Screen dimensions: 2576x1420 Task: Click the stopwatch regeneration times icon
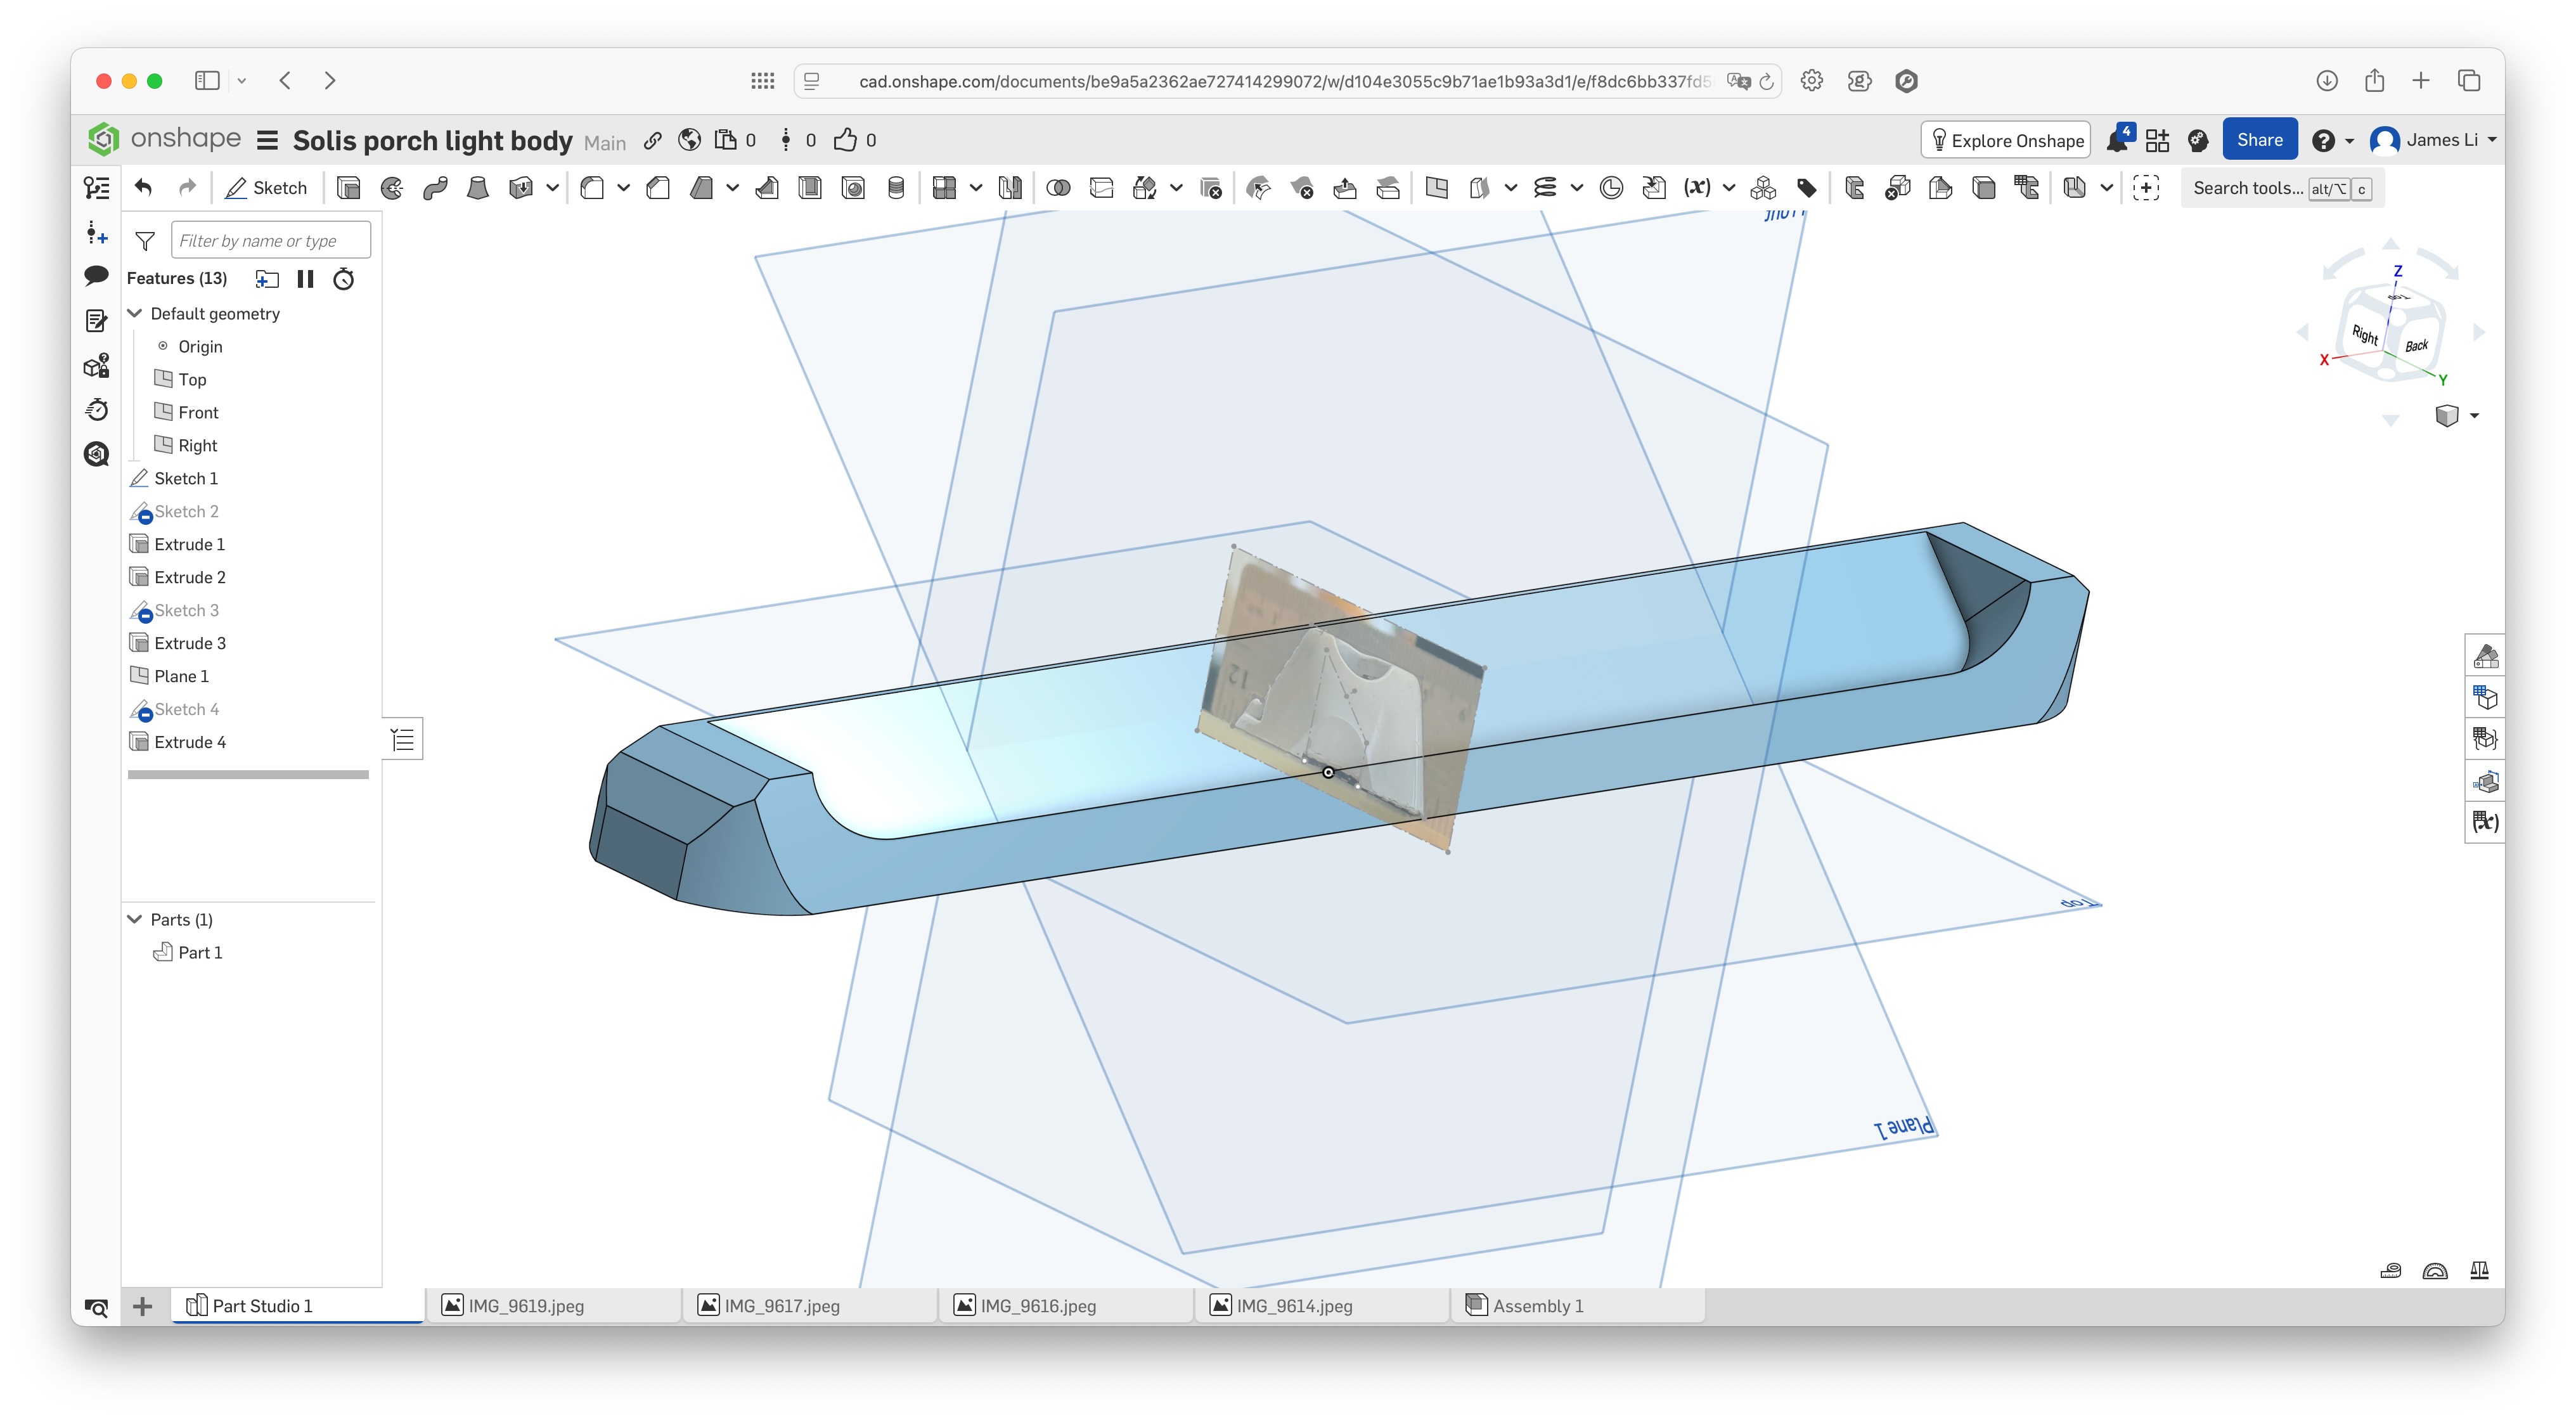[x=344, y=279]
